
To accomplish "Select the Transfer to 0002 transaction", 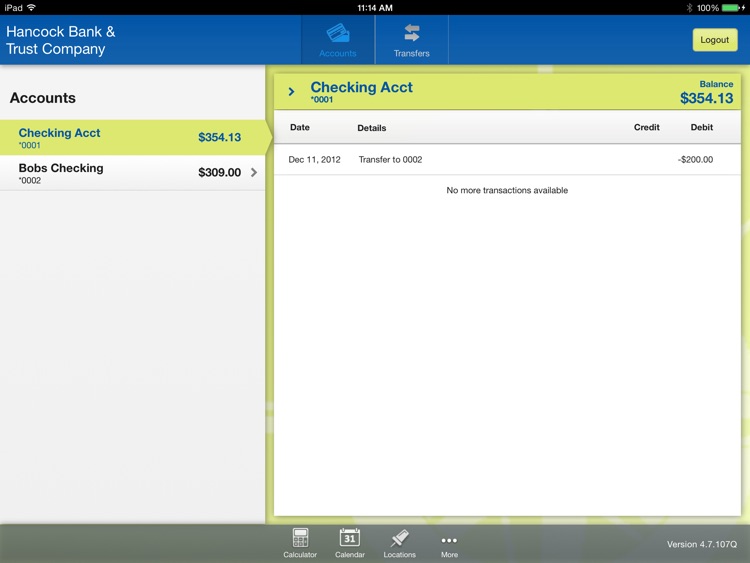I will pyautogui.click(x=507, y=159).
